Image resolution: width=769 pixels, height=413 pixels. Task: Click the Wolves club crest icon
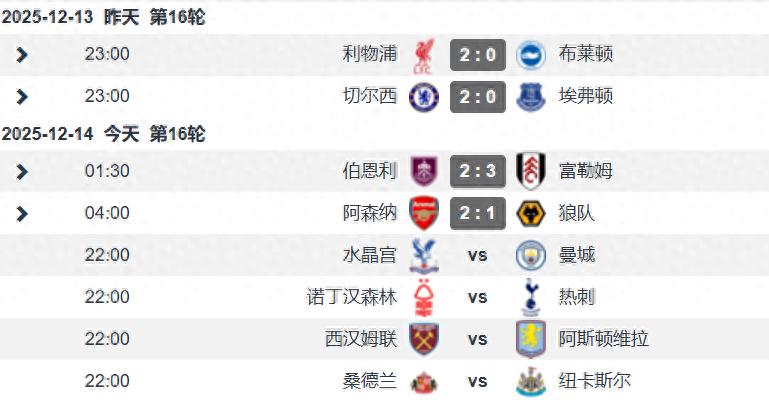tap(530, 213)
